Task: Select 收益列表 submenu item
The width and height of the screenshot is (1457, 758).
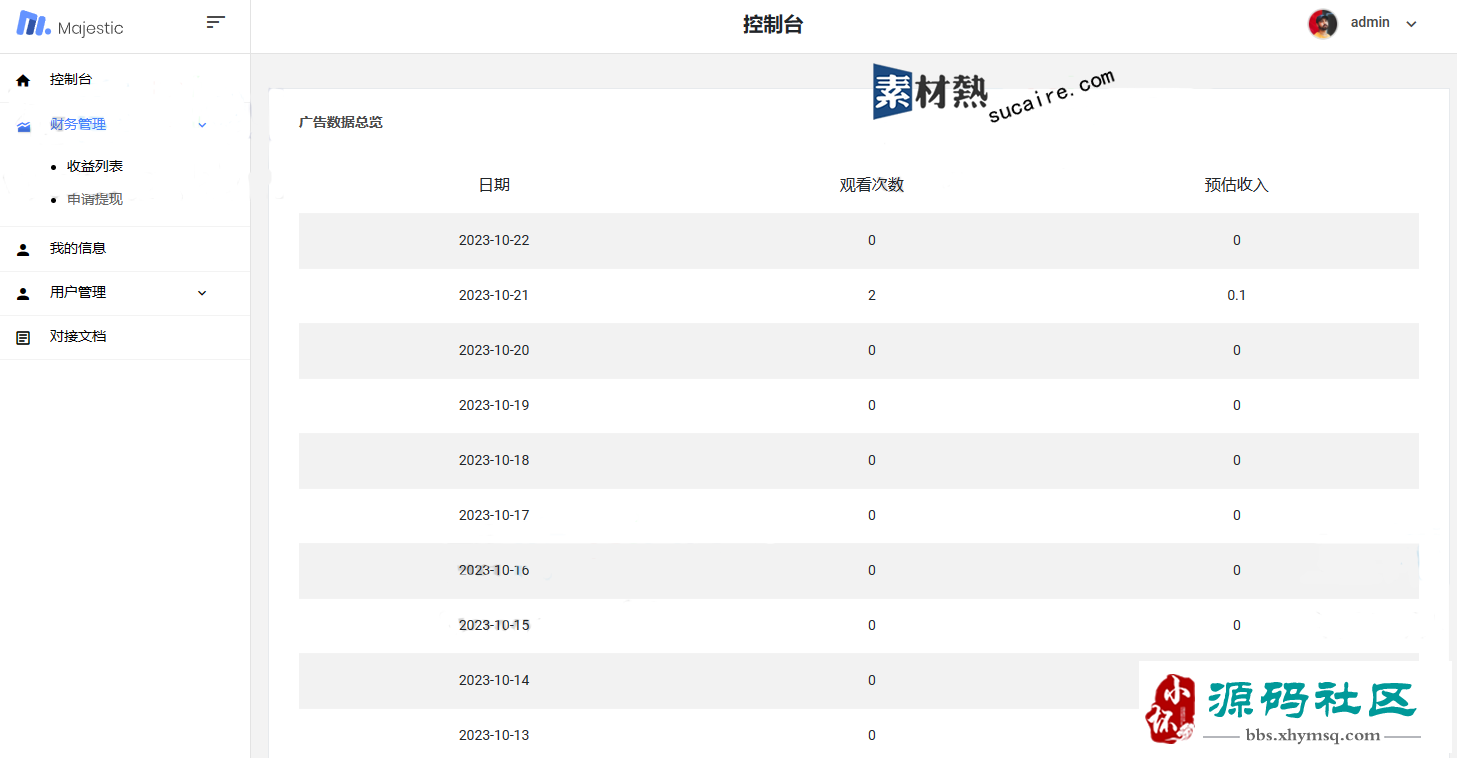Action: (x=95, y=166)
